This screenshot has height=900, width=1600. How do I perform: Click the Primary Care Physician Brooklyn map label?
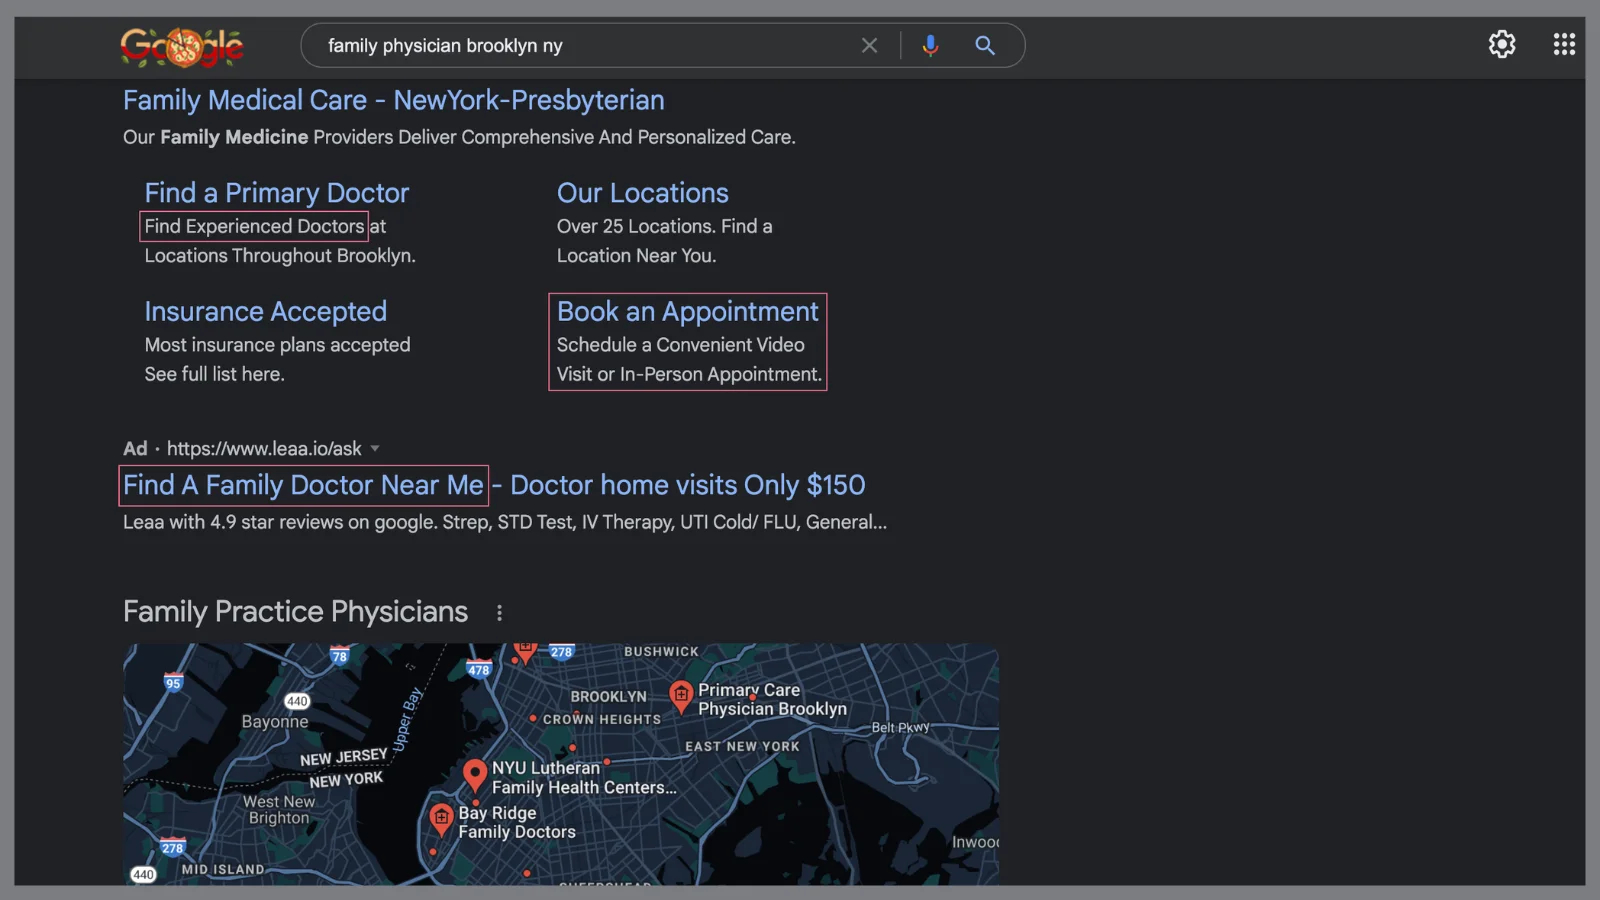pyautogui.click(x=772, y=700)
